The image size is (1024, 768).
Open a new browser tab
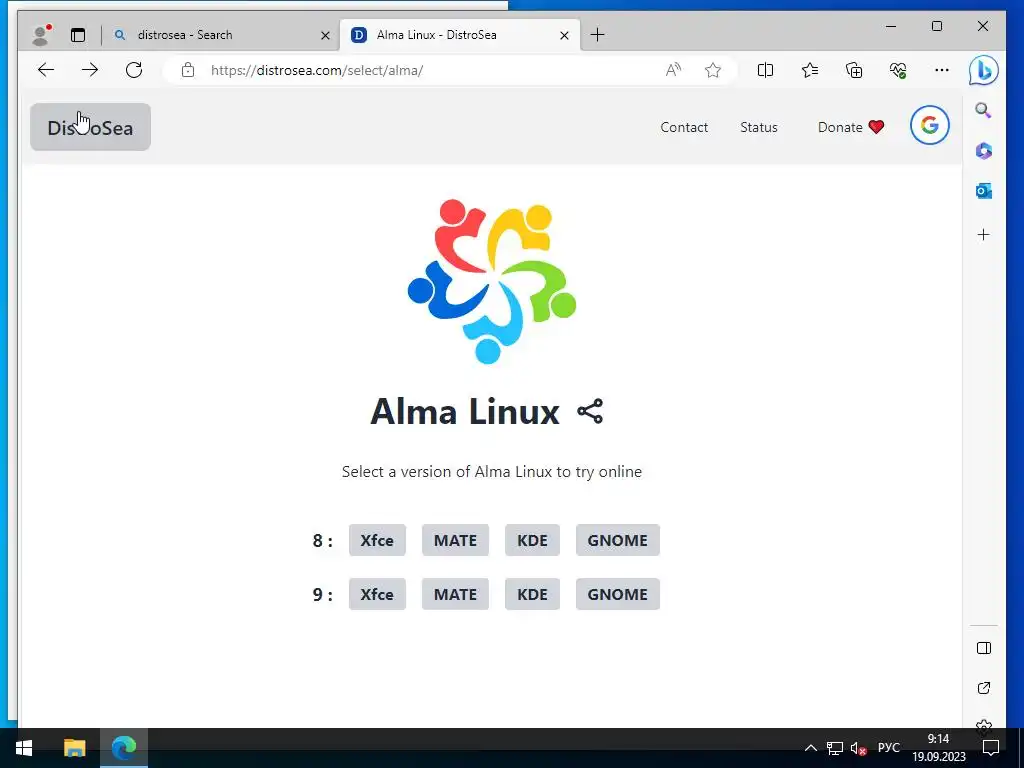pyautogui.click(x=597, y=35)
